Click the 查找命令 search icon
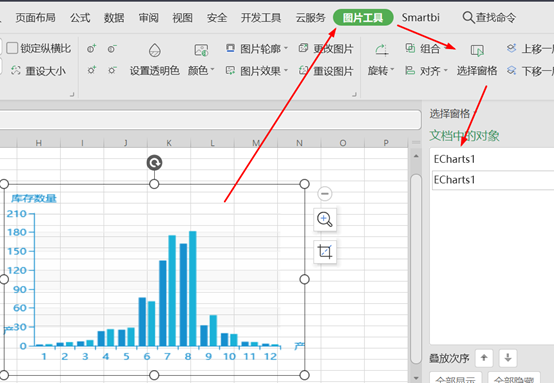Image resolution: width=554 pixels, height=383 pixels. click(x=468, y=17)
